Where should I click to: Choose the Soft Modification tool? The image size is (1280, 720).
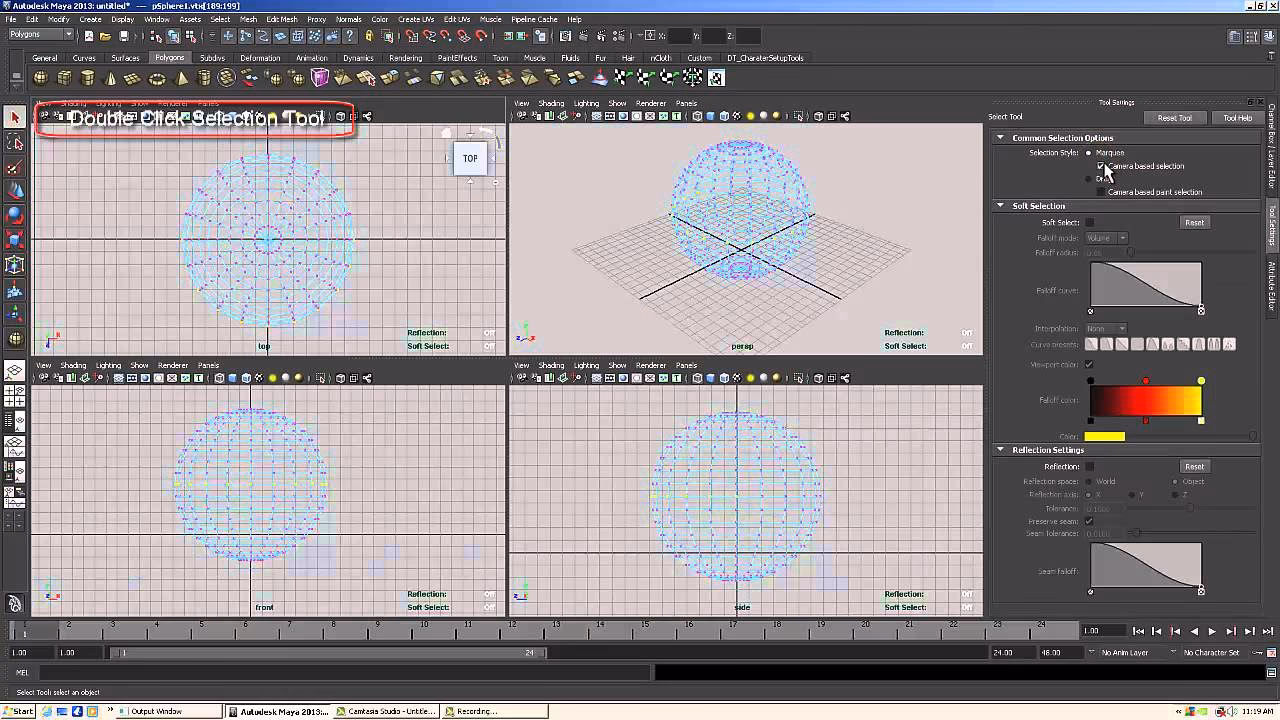(14, 290)
